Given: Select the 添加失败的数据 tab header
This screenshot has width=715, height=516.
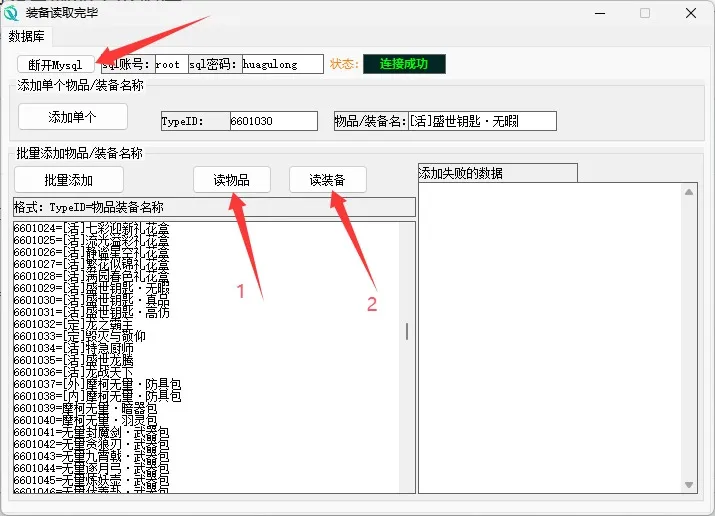Looking at the screenshot, I should click(x=497, y=173).
